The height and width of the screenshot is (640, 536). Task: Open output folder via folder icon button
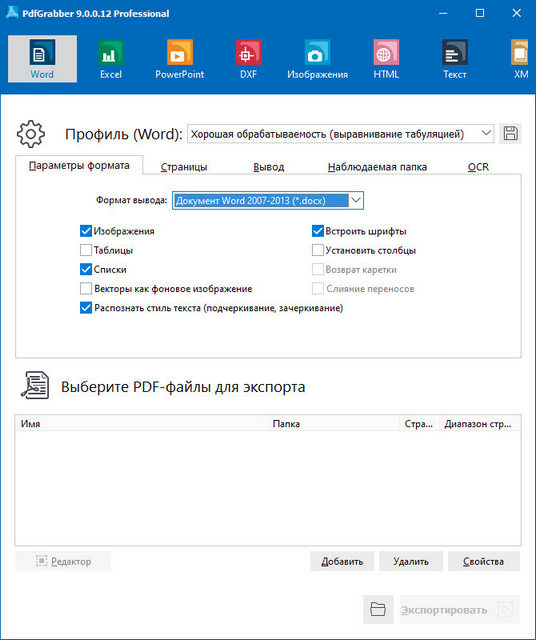tap(378, 609)
